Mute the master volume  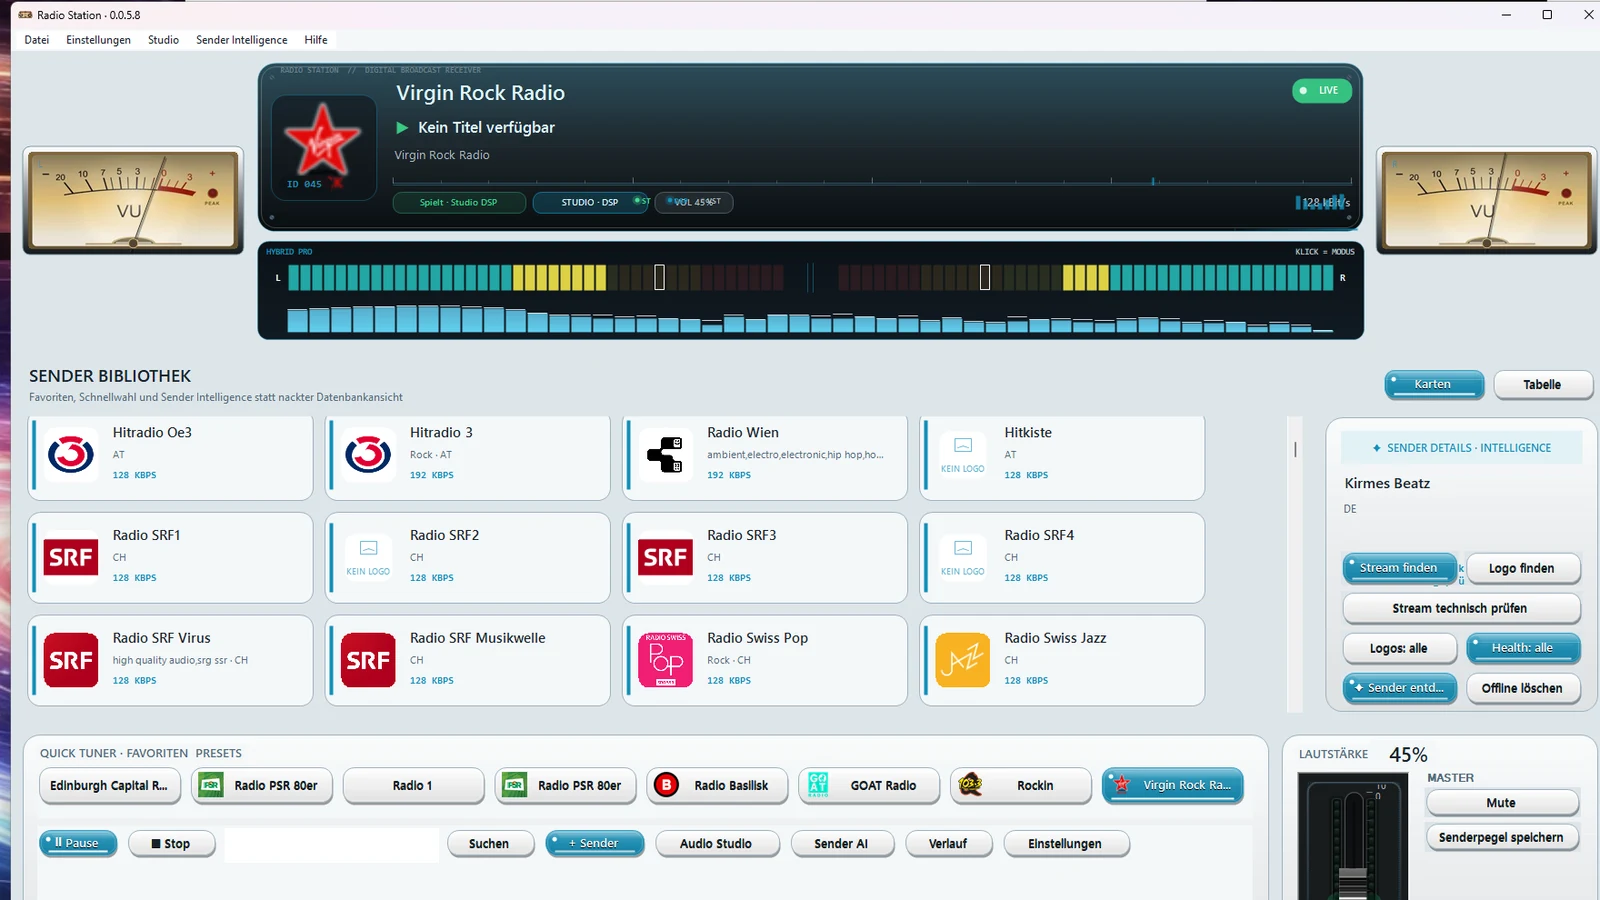[1502, 803]
